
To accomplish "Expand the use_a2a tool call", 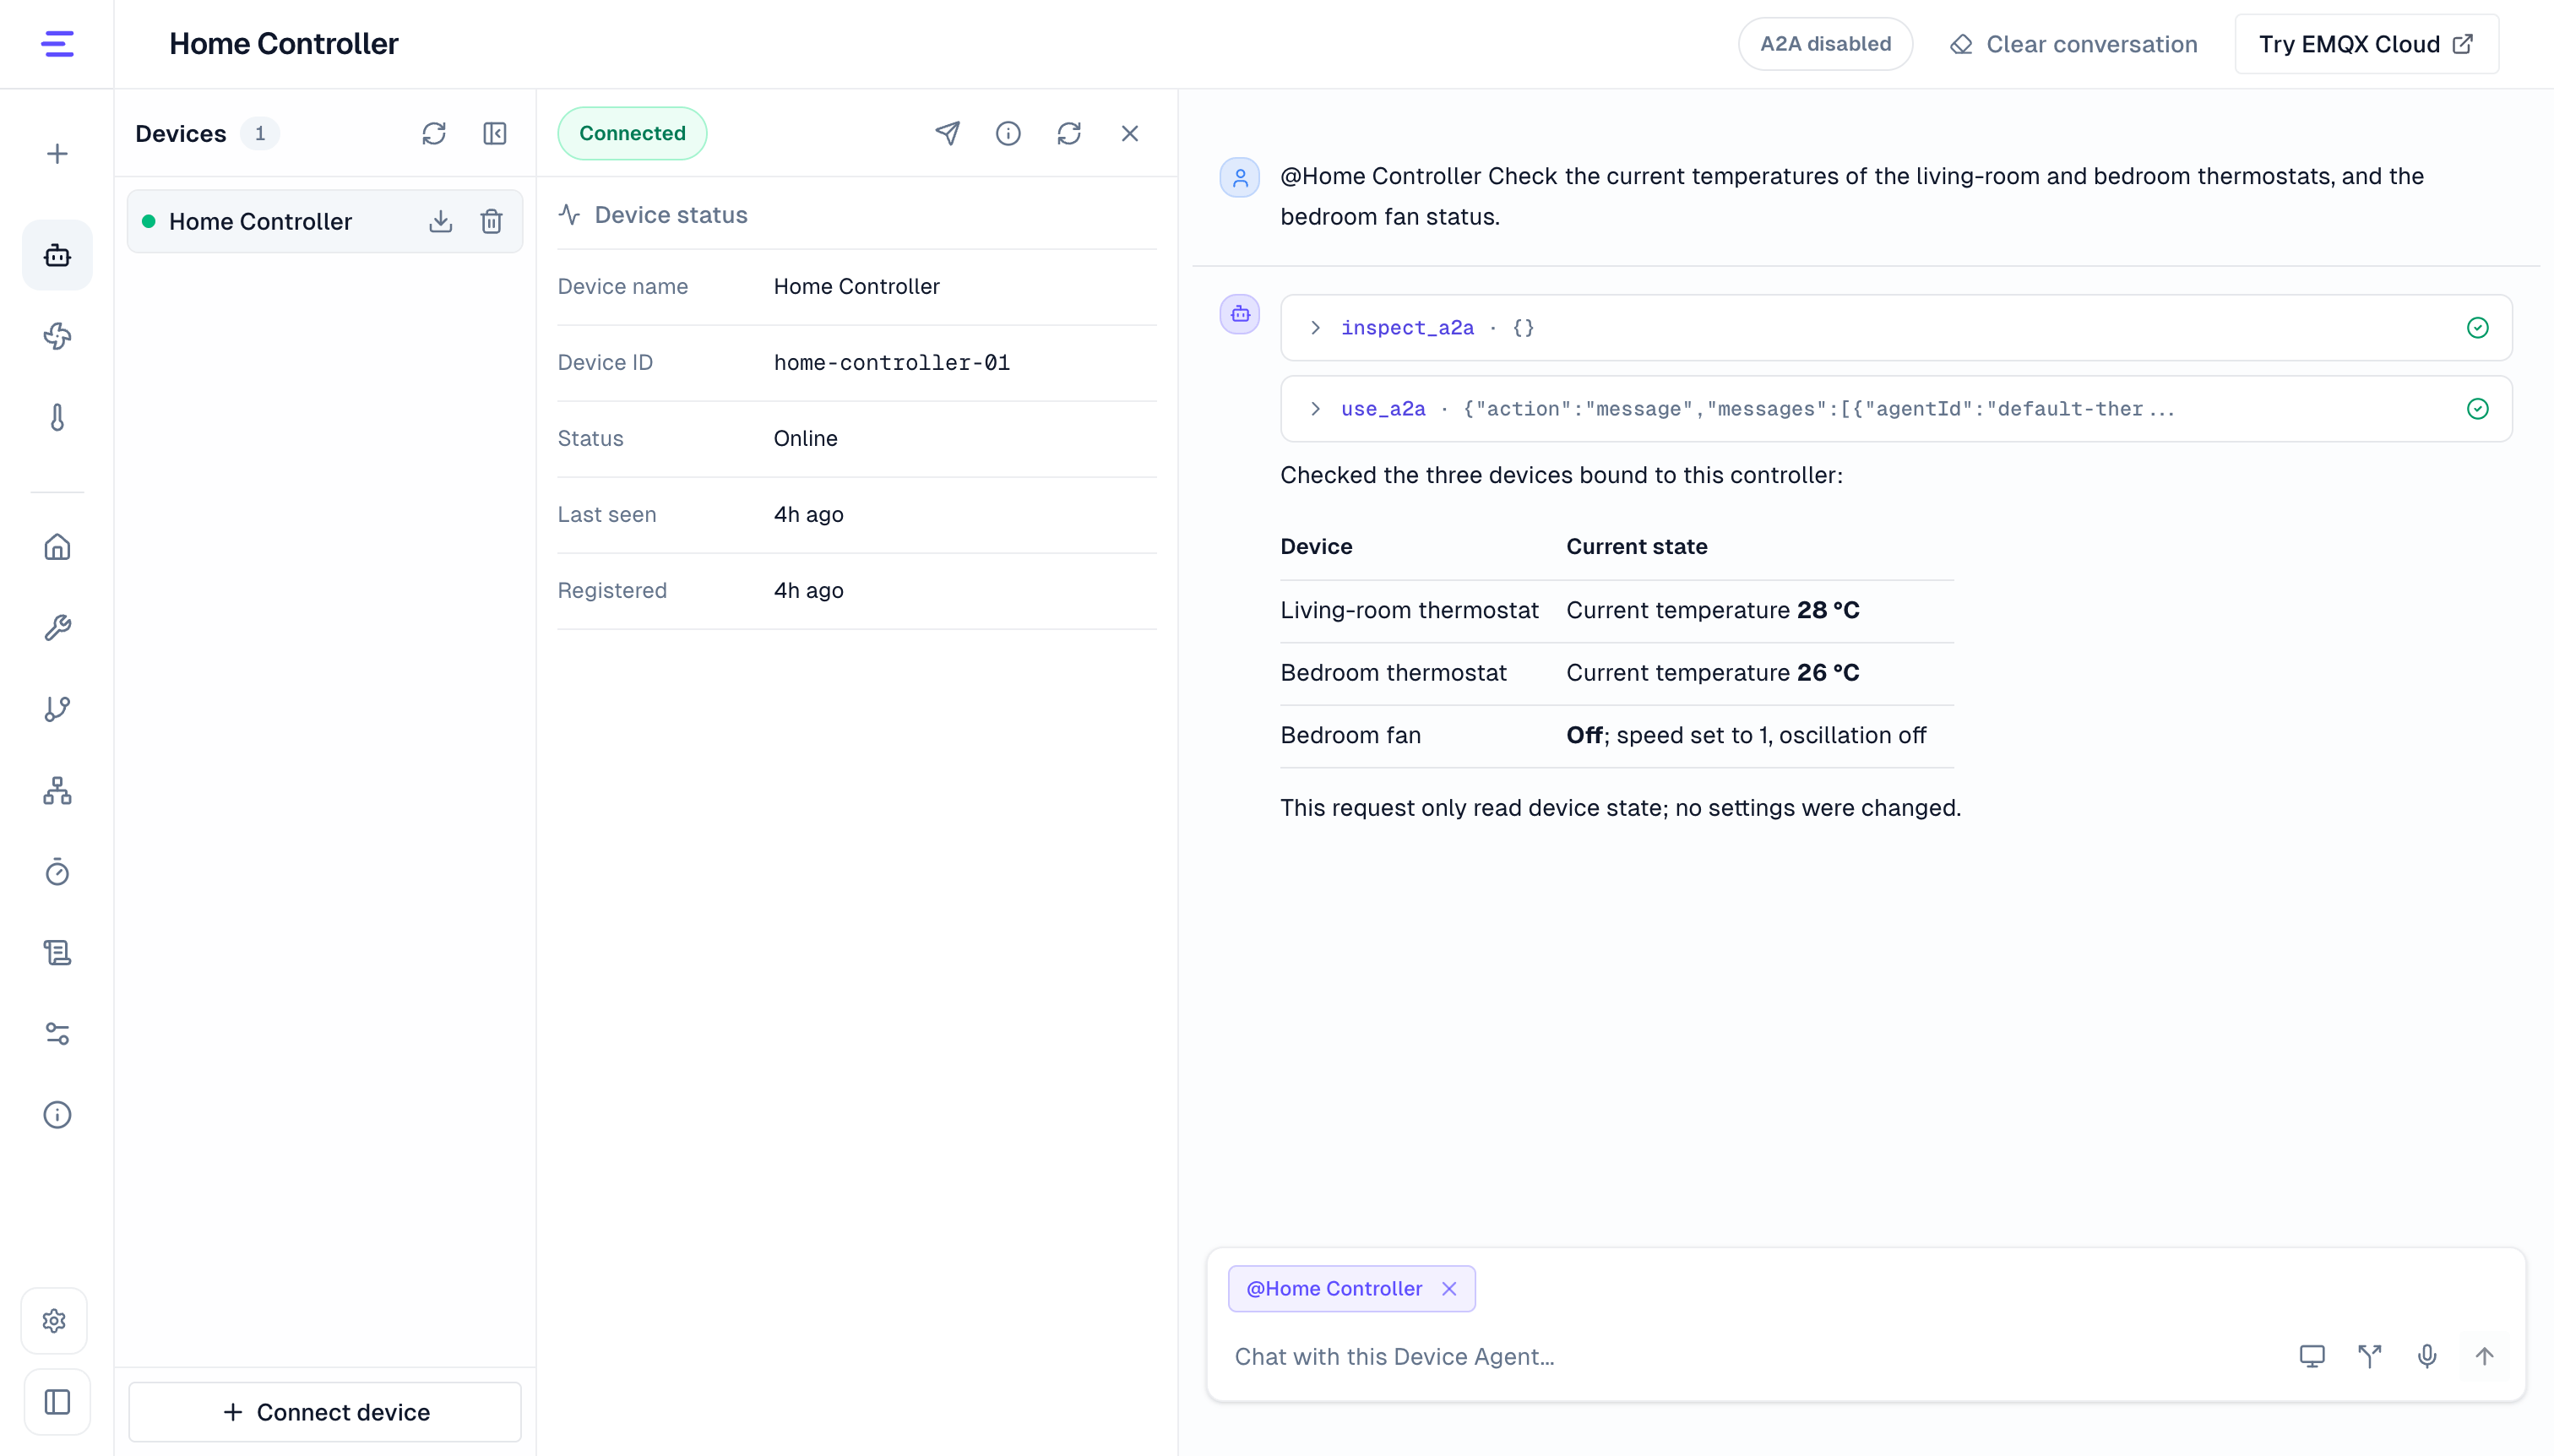I will coord(1896,409).
